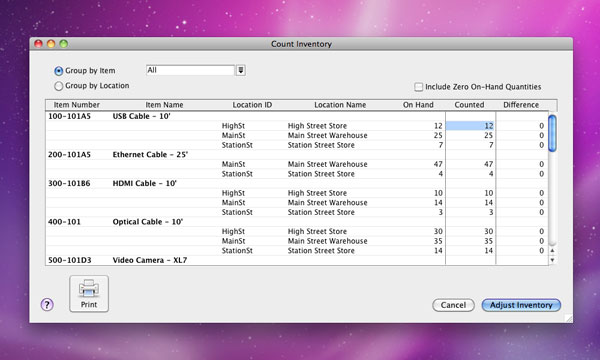Open help with the question mark icon

pos(47,305)
